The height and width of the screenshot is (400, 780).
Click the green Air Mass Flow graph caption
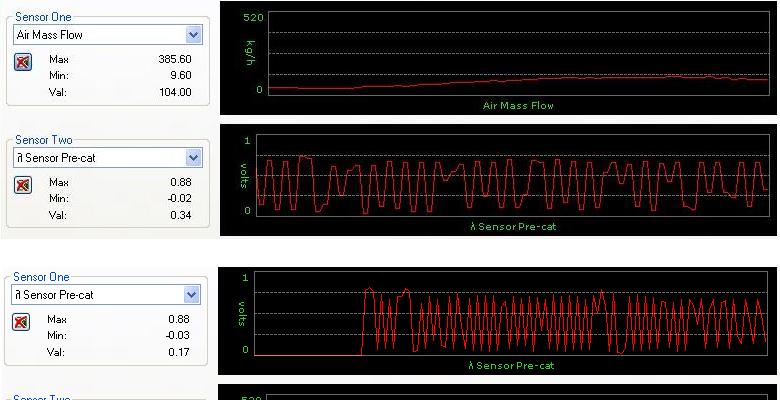tap(517, 105)
